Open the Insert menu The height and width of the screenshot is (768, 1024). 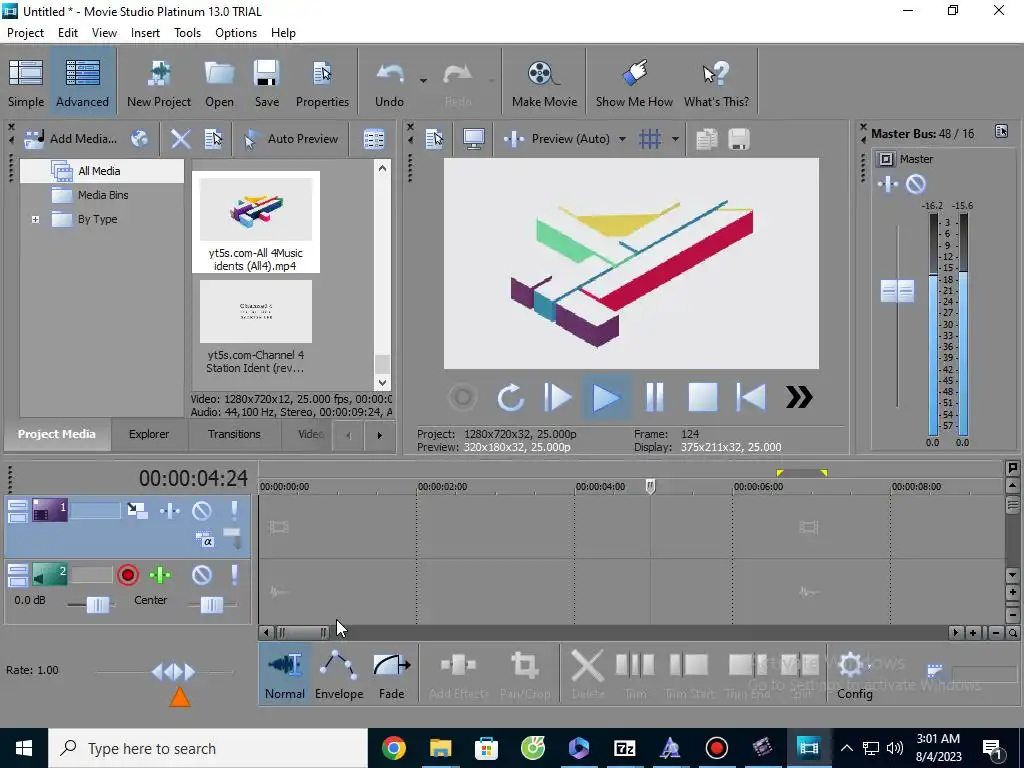[145, 33]
